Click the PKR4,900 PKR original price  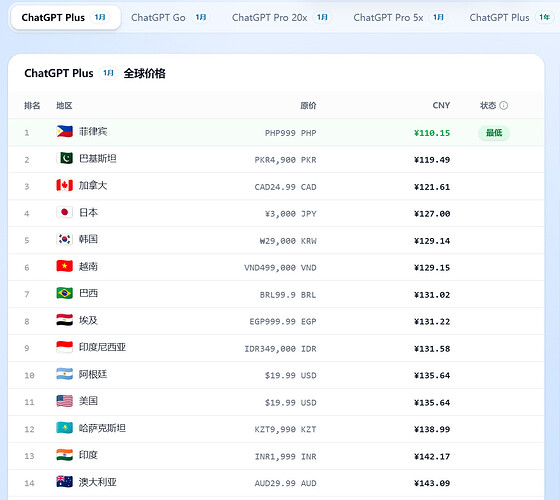pos(285,160)
